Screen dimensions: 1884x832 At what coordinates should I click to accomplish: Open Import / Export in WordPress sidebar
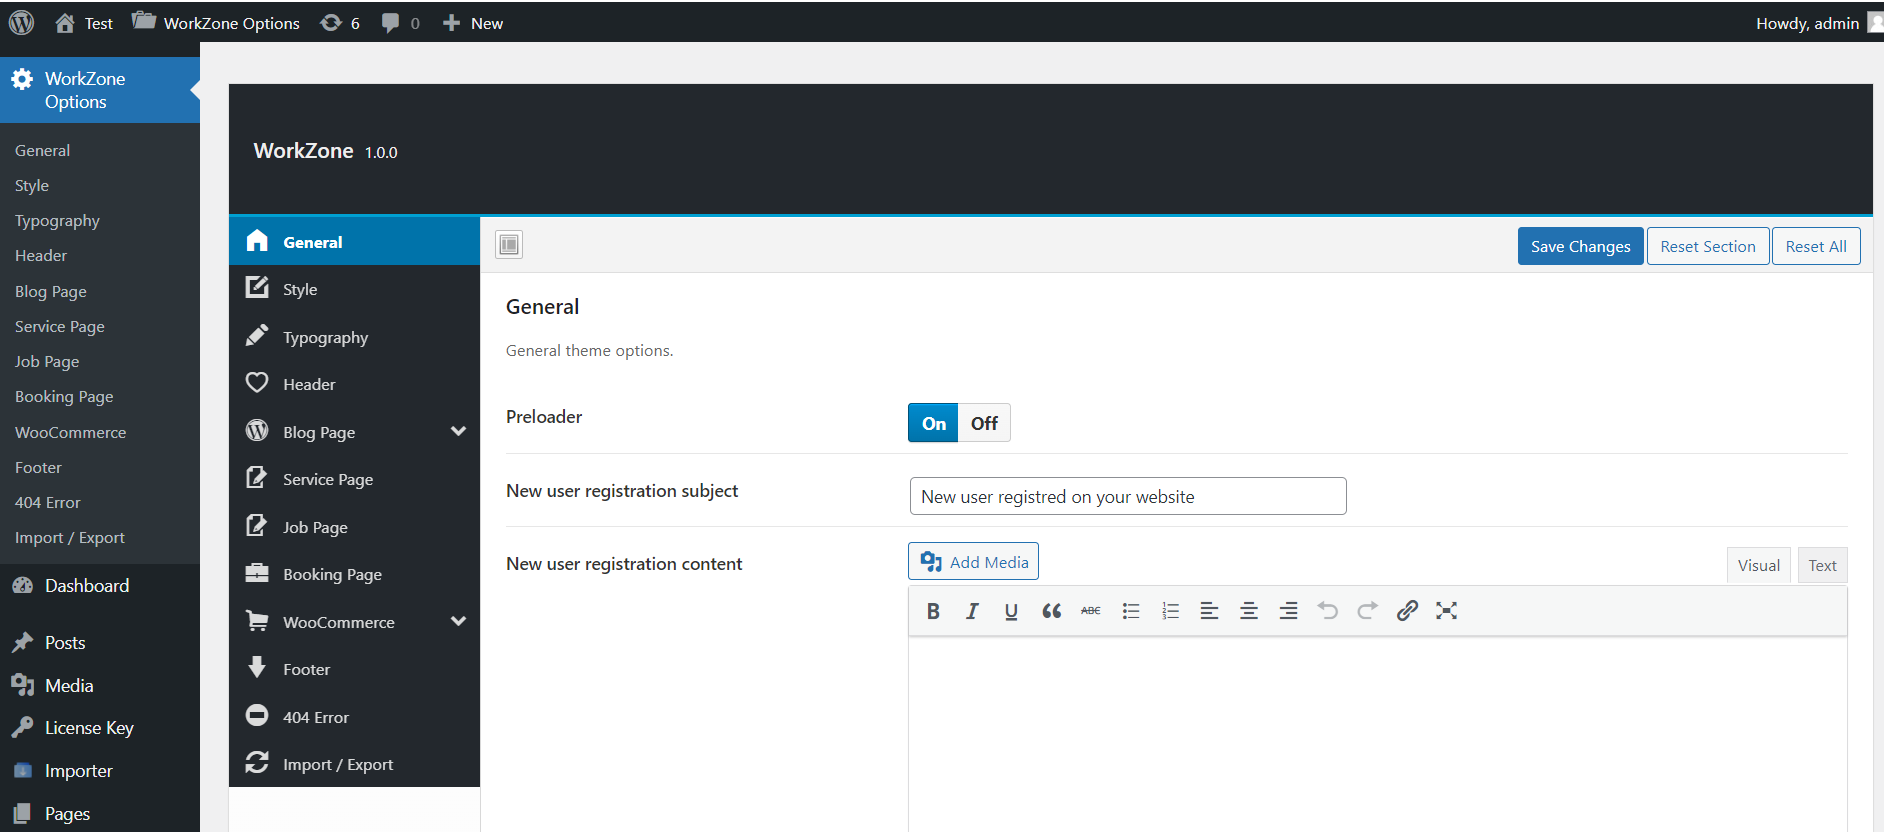coord(70,538)
